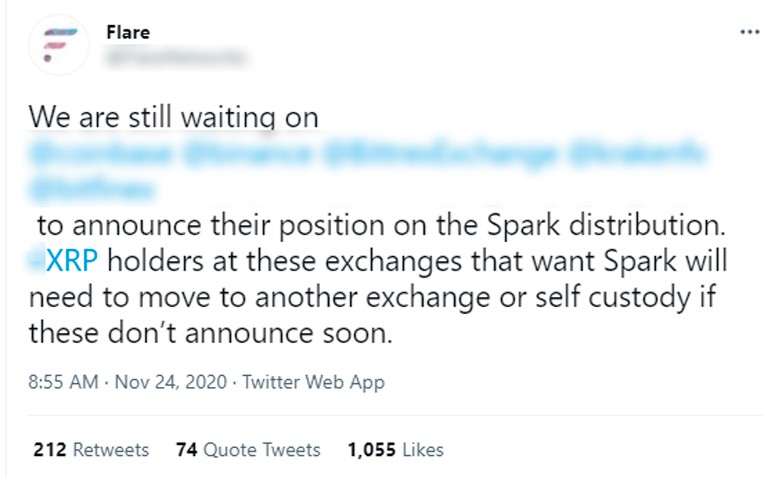Click the blue XRP hashtag
775x477 pixels.
64,261
